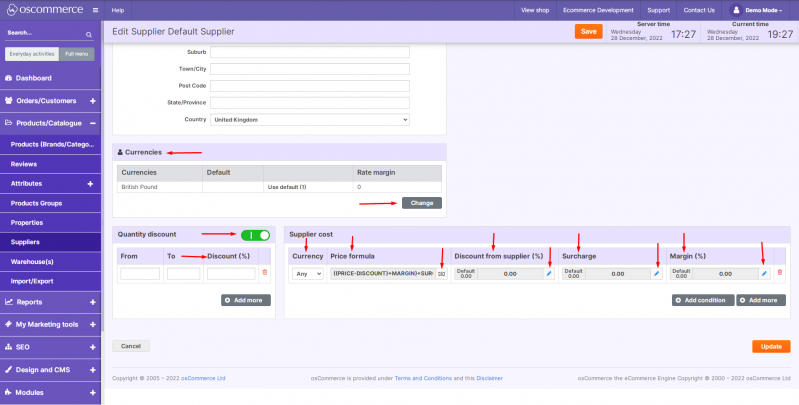Click the Change button under Currencies
The height and width of the screenshot is (405, 799).
coord(421,203)
